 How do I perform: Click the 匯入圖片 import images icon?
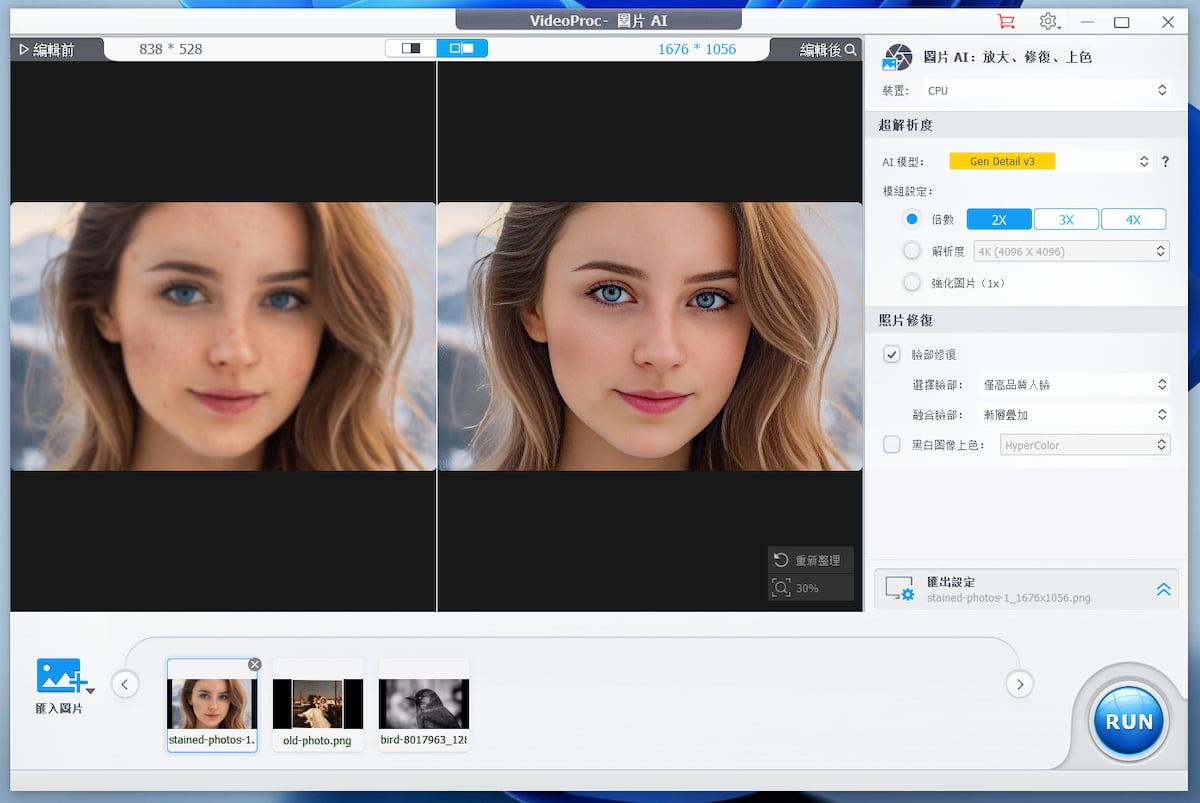(x=58, y=678)
